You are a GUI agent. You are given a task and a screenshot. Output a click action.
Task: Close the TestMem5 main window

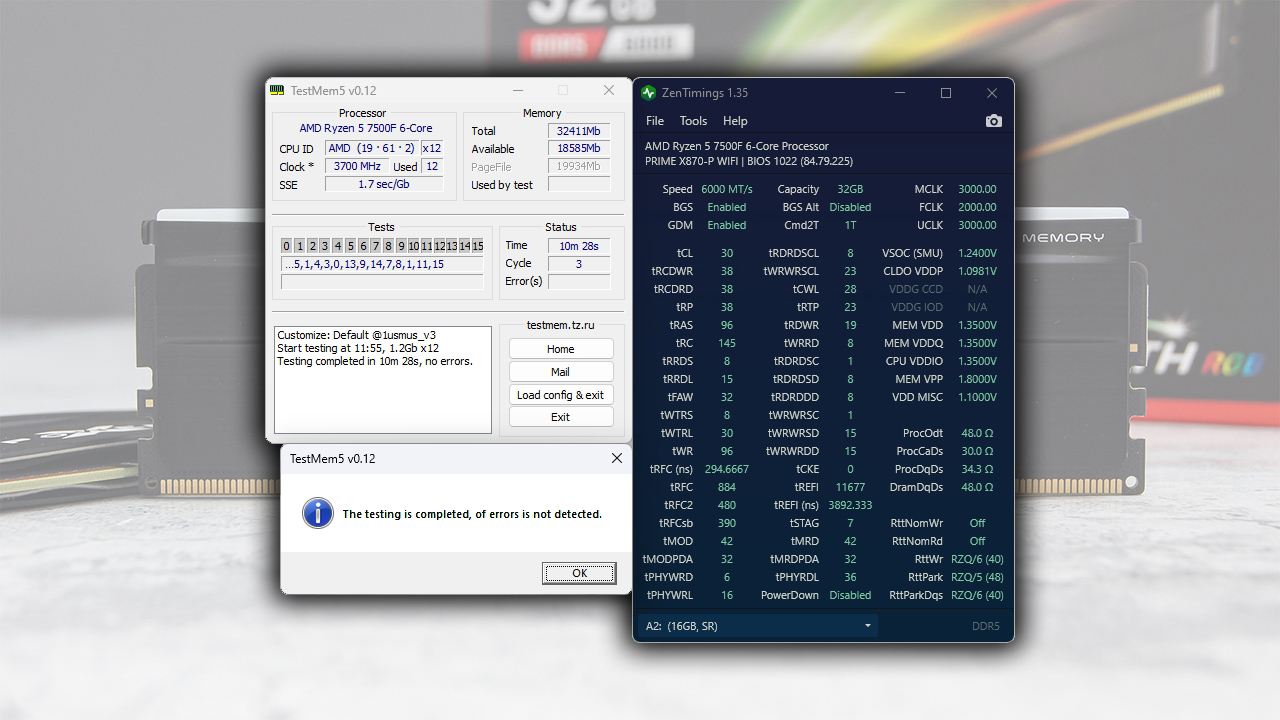[x=609, y=90]
